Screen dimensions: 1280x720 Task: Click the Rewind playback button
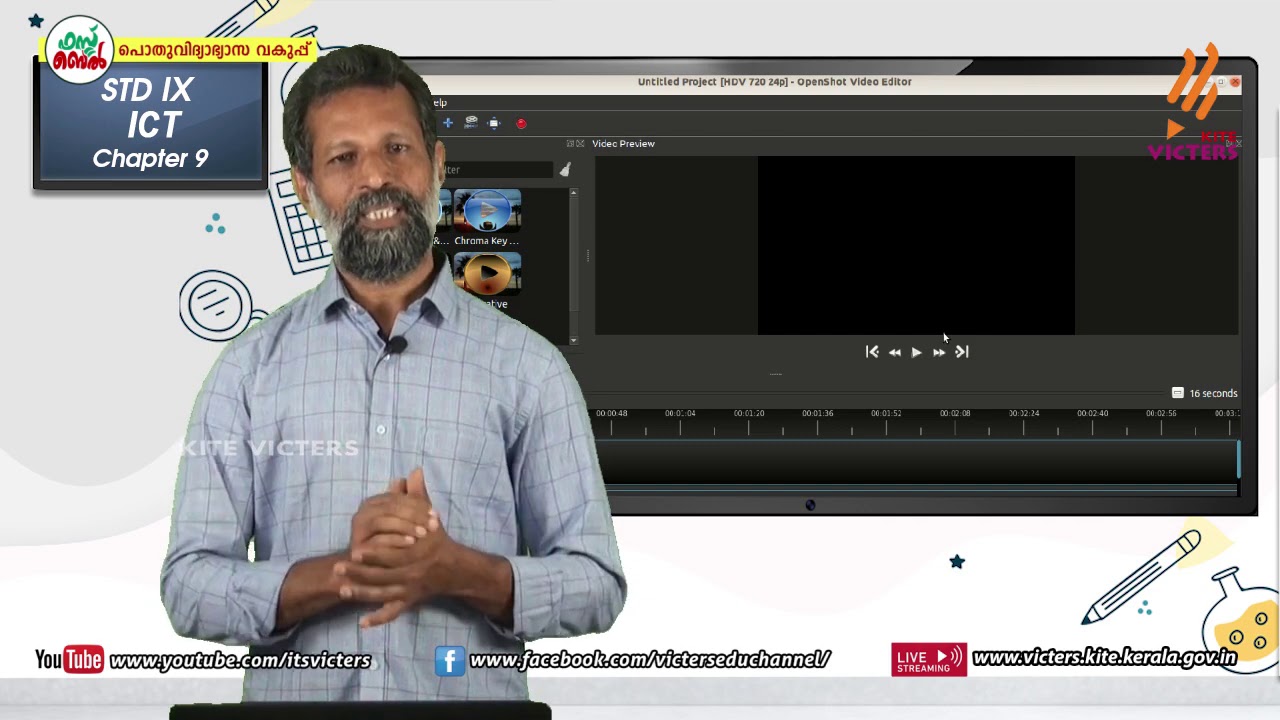(895, 352)
